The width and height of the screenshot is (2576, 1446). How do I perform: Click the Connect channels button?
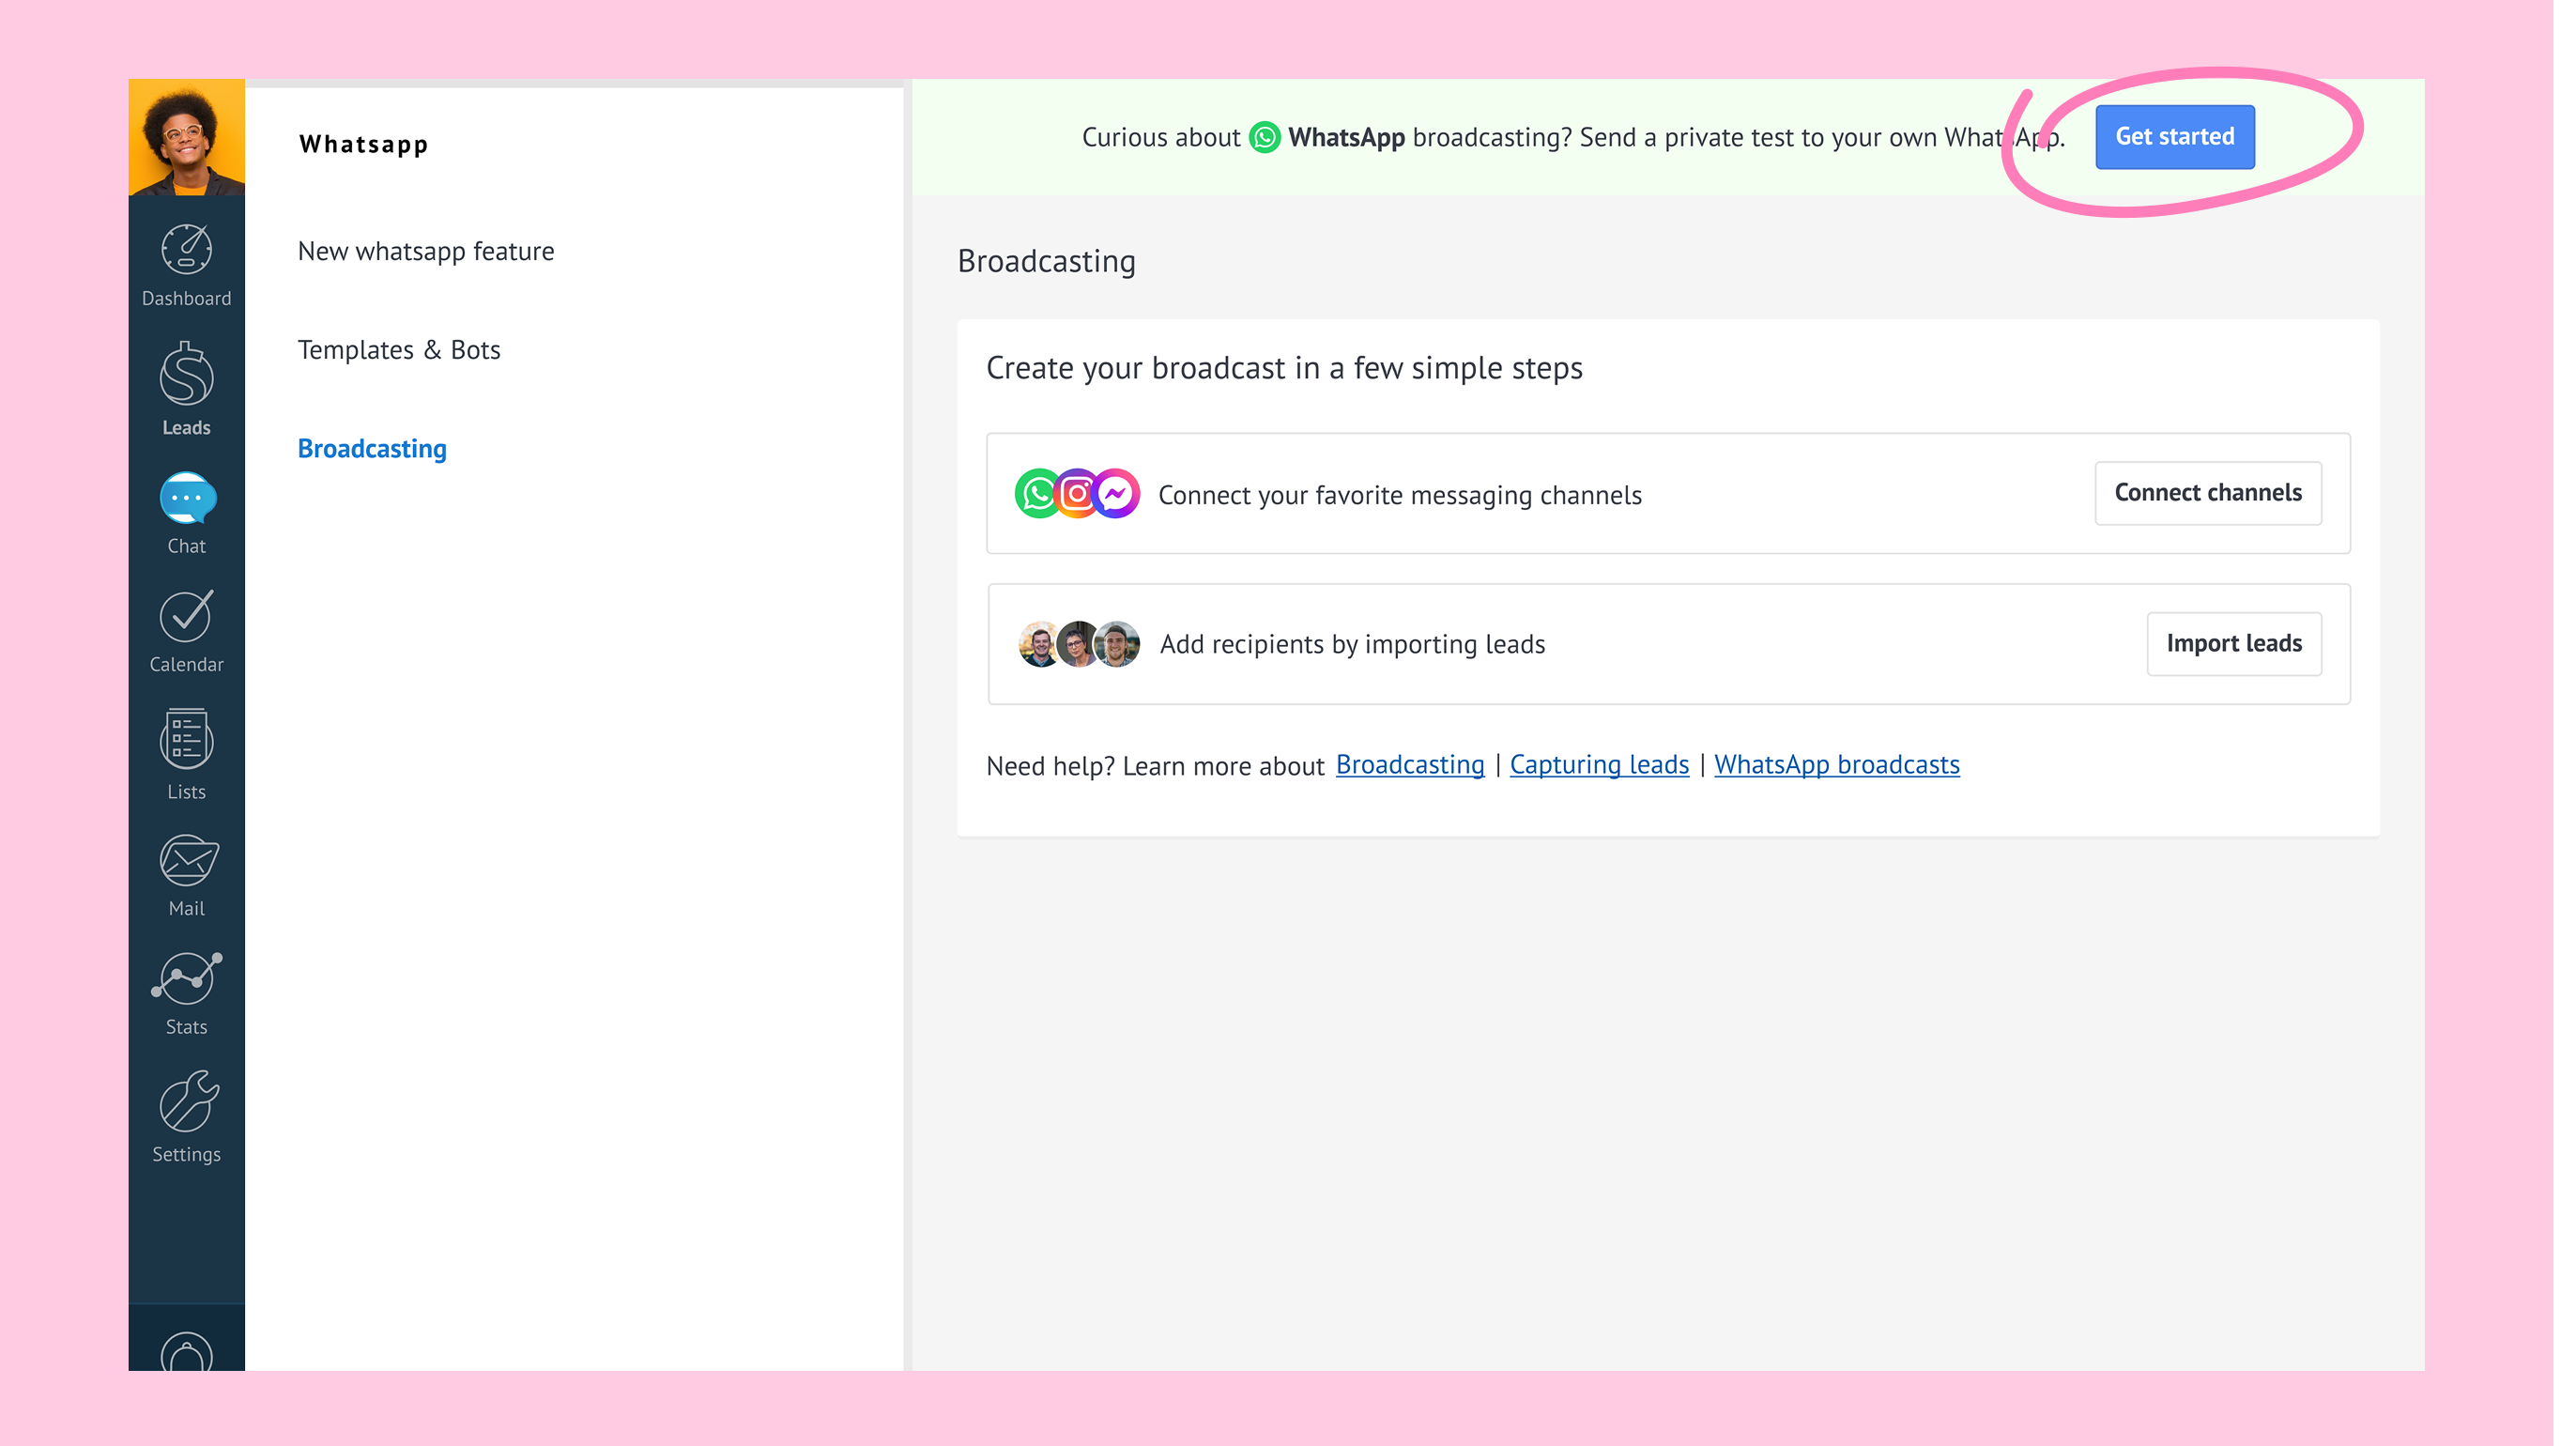coord(2207,493)
